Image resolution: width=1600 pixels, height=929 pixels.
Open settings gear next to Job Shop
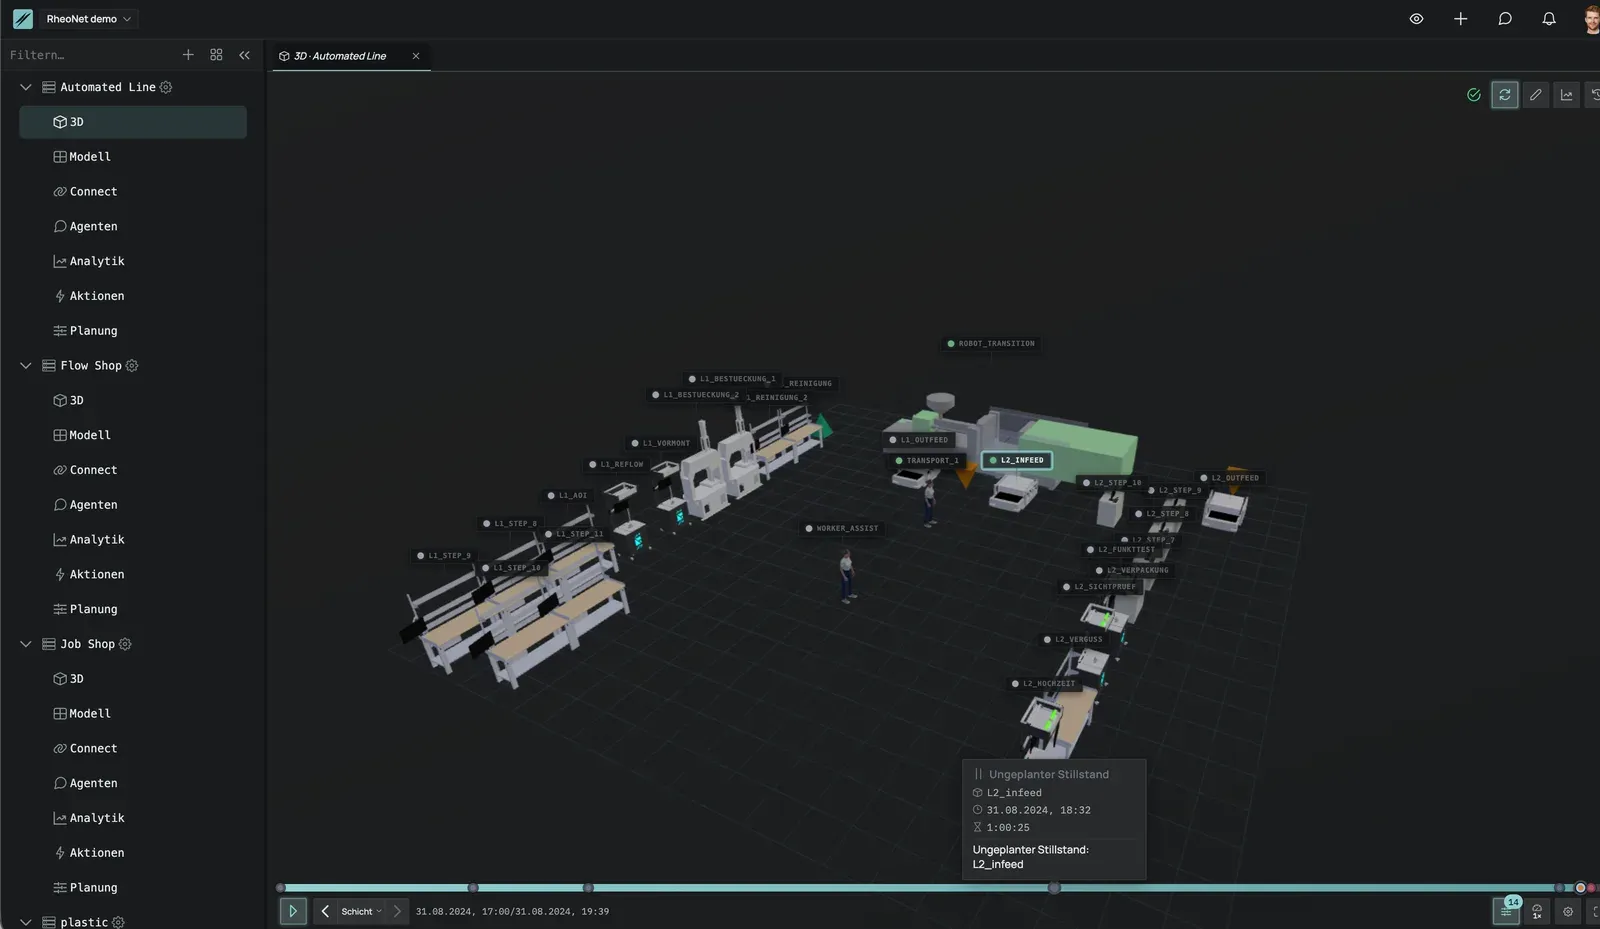125,644
